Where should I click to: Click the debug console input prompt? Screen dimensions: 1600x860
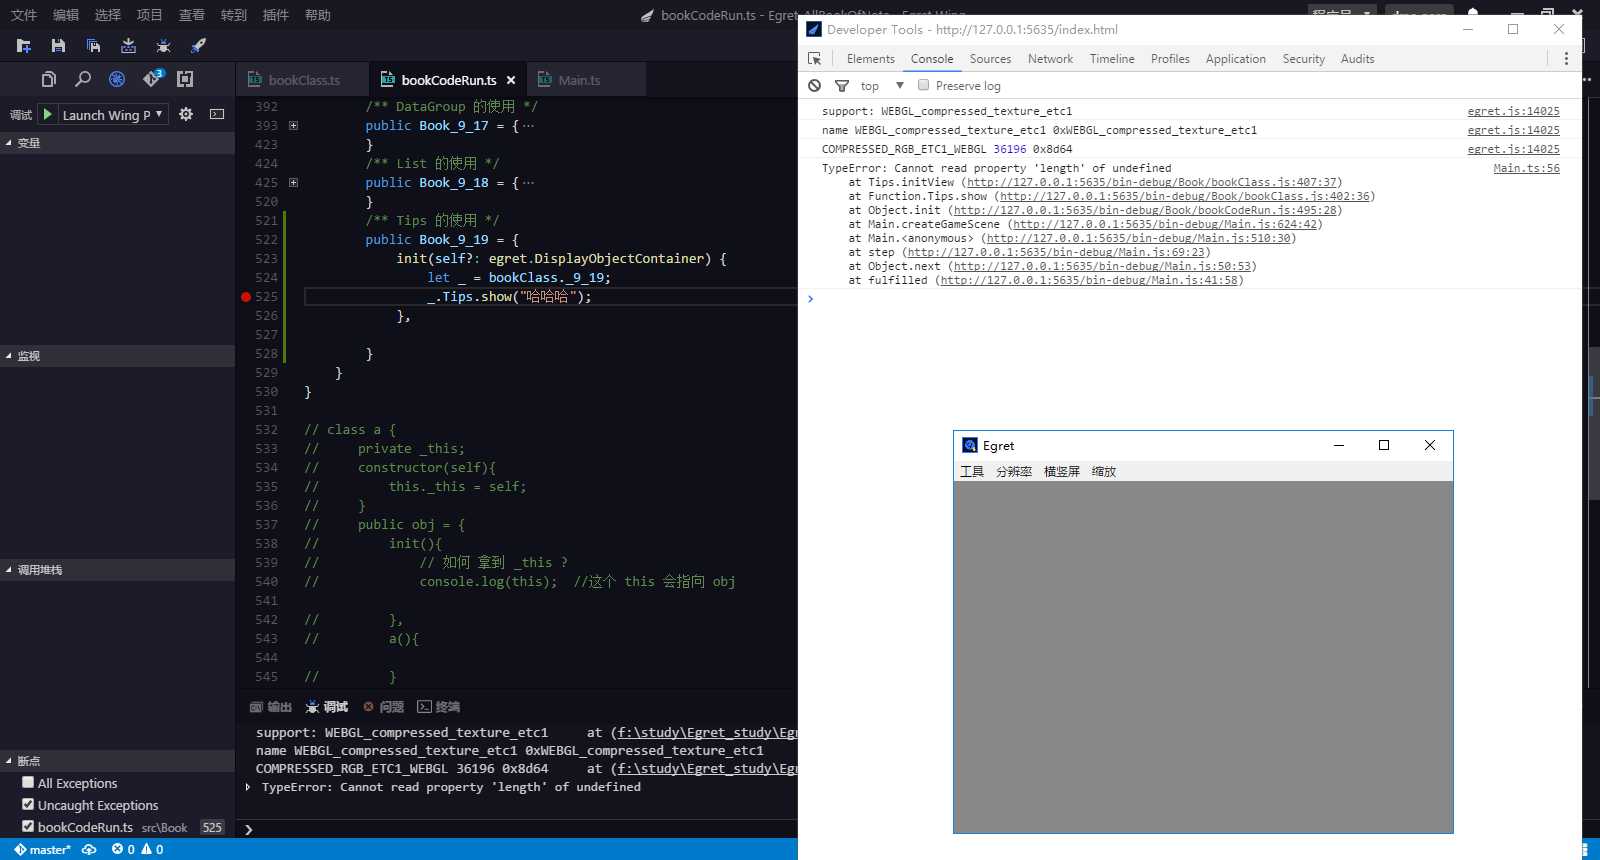[x=520, y=829]
